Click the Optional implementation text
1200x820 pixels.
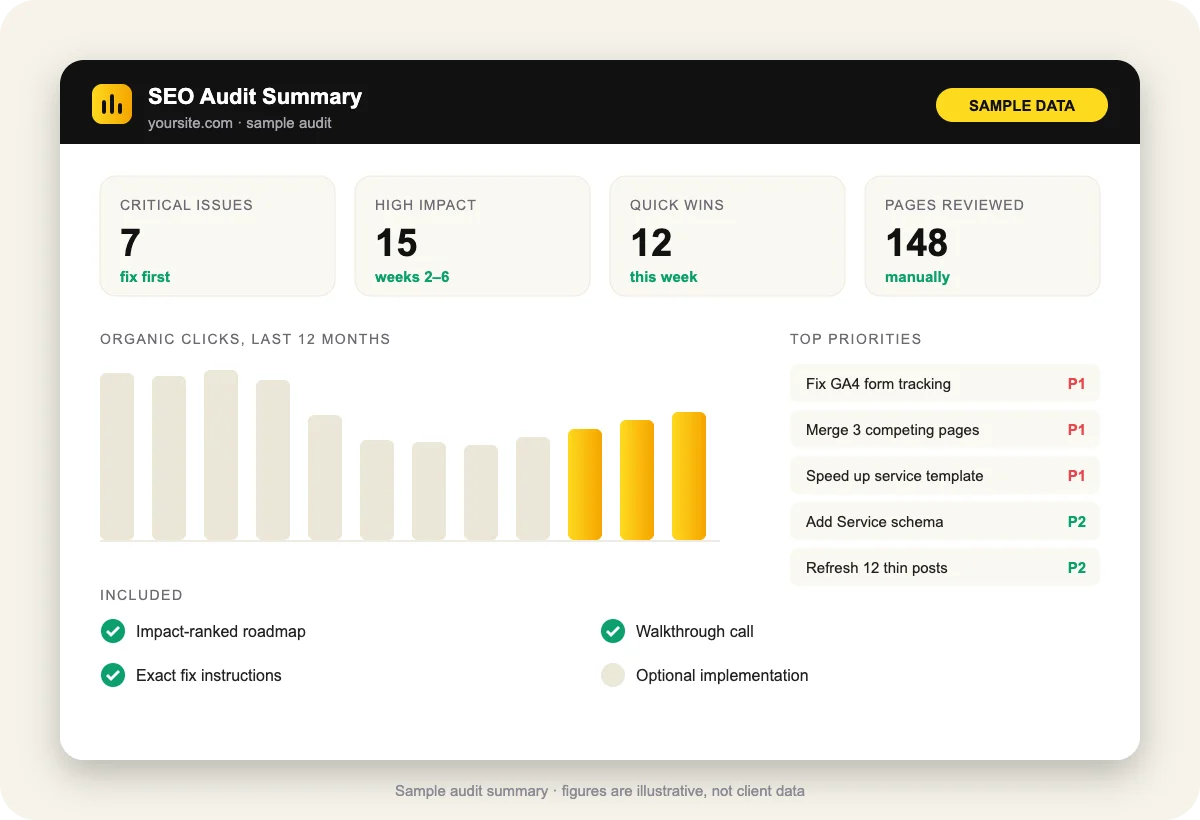(722, 676)
